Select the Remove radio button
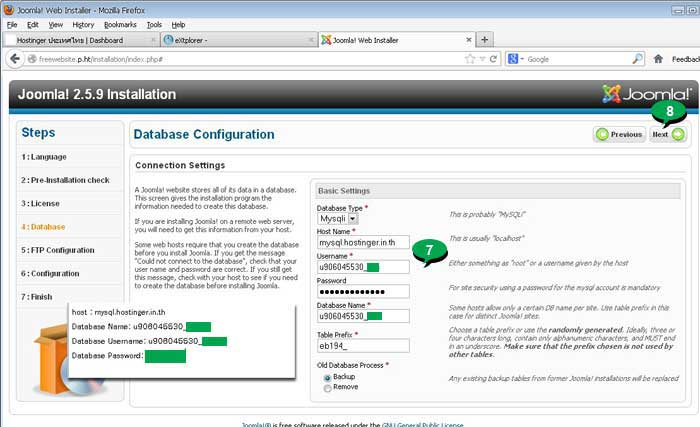700x427 pixels. pyautogui.click(x=327, y=388)
